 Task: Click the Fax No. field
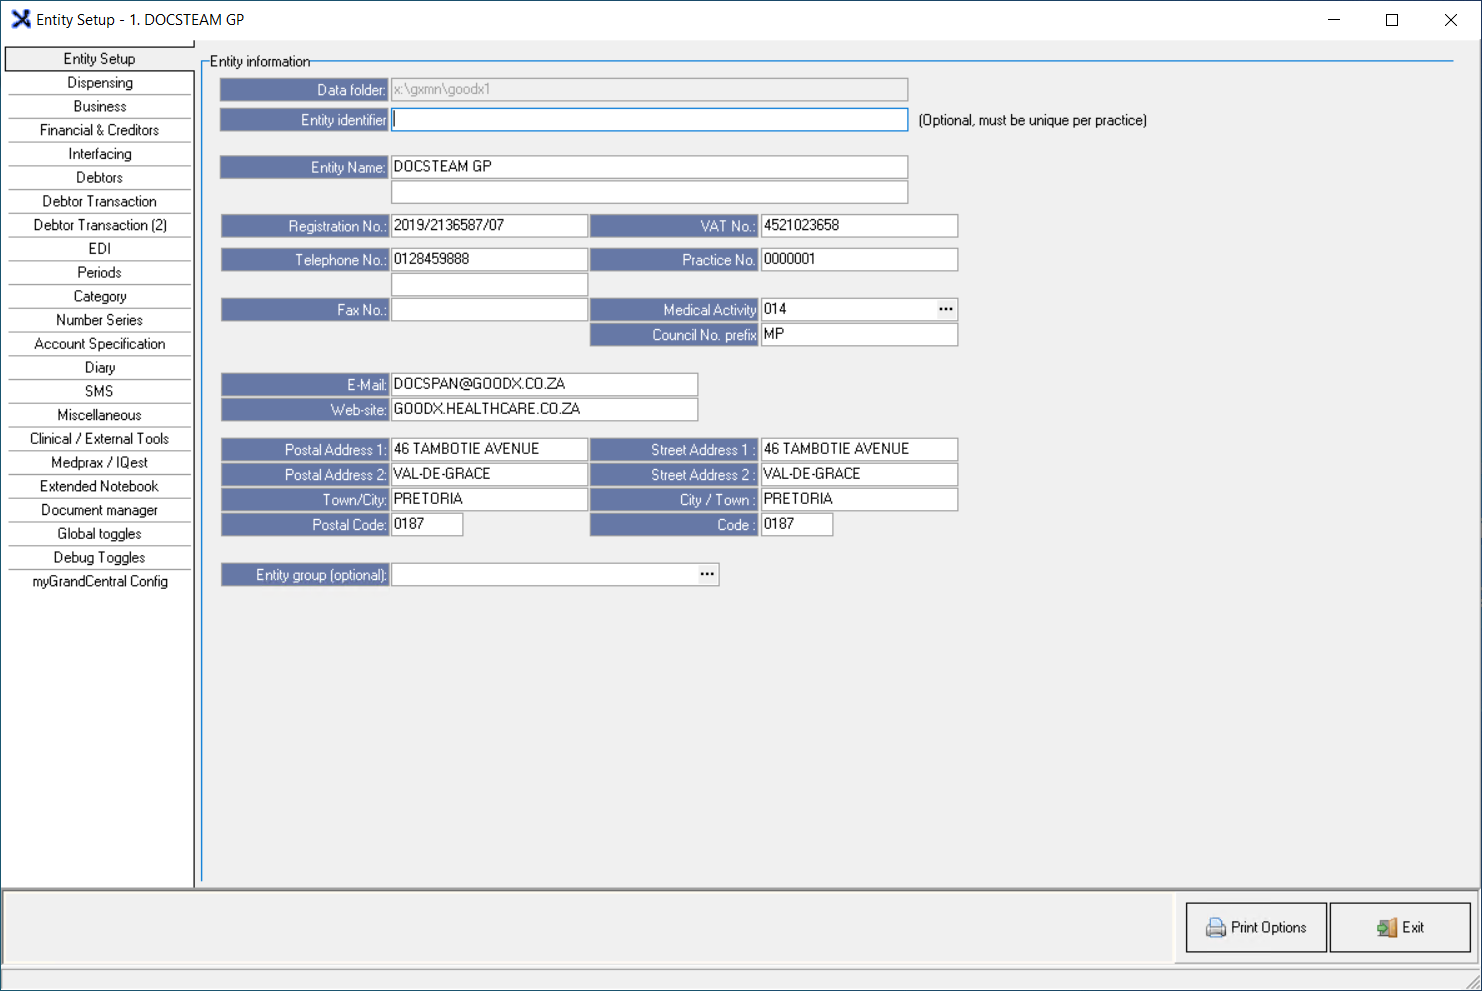point(489,309)
